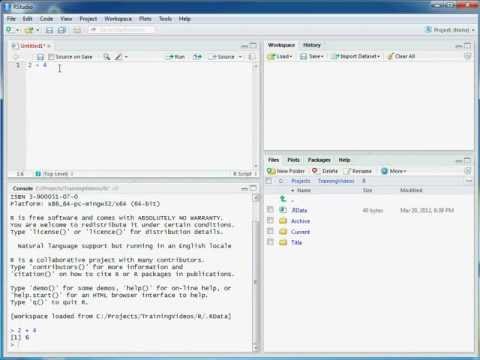The height and width of the screenshot is (360, 480).
Task: Minimize the source editor pane
Action: [245, 46]
